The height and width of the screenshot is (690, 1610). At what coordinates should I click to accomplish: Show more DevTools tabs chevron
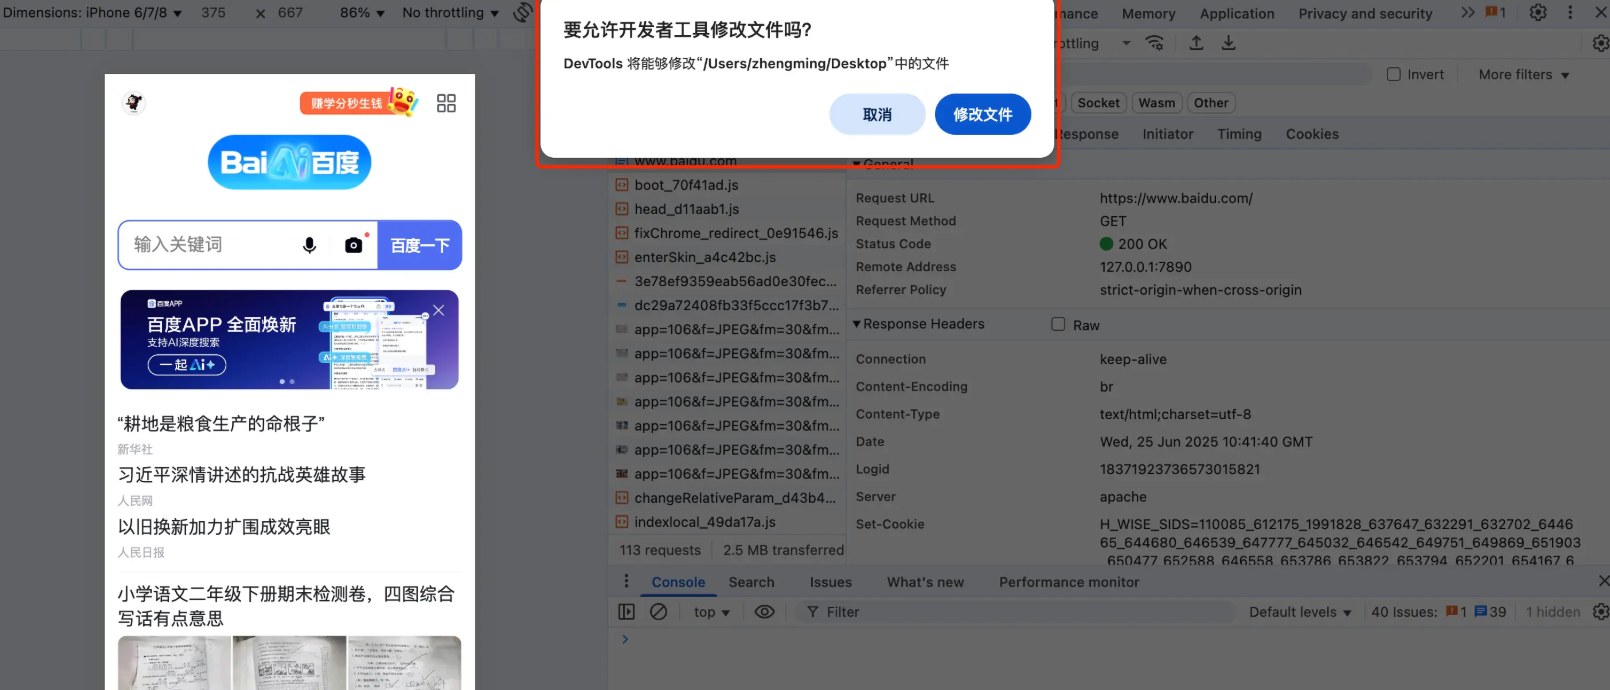pos(1467,13)
